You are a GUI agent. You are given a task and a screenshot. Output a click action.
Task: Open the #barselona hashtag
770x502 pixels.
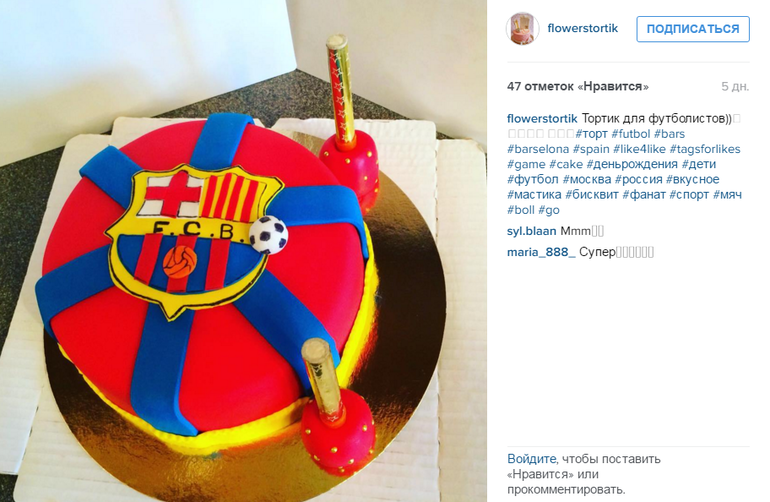[x=538, y=149]
